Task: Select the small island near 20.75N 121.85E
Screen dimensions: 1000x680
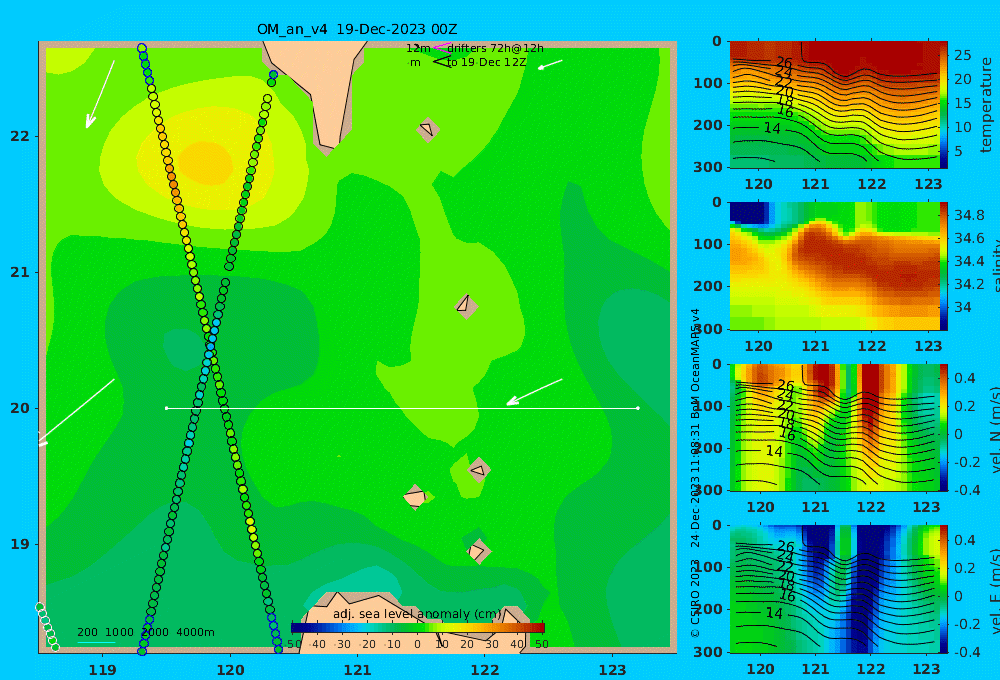Action: [466, 306]
